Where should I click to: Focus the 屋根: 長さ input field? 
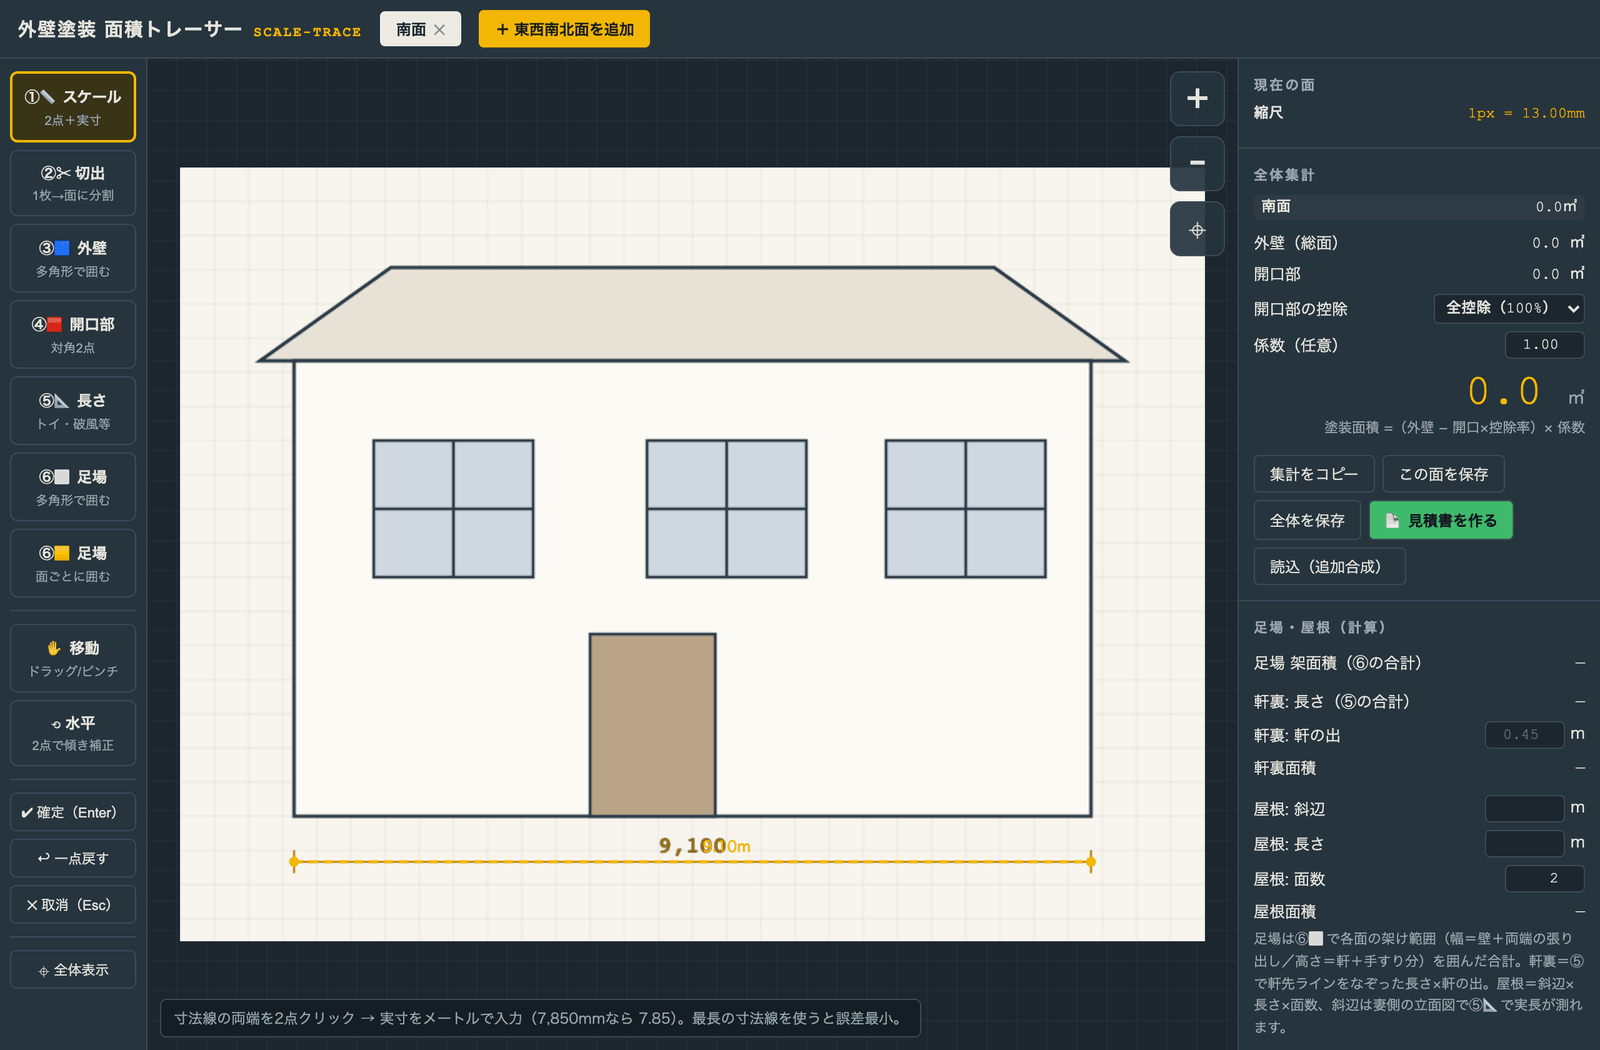(1525, 843)
